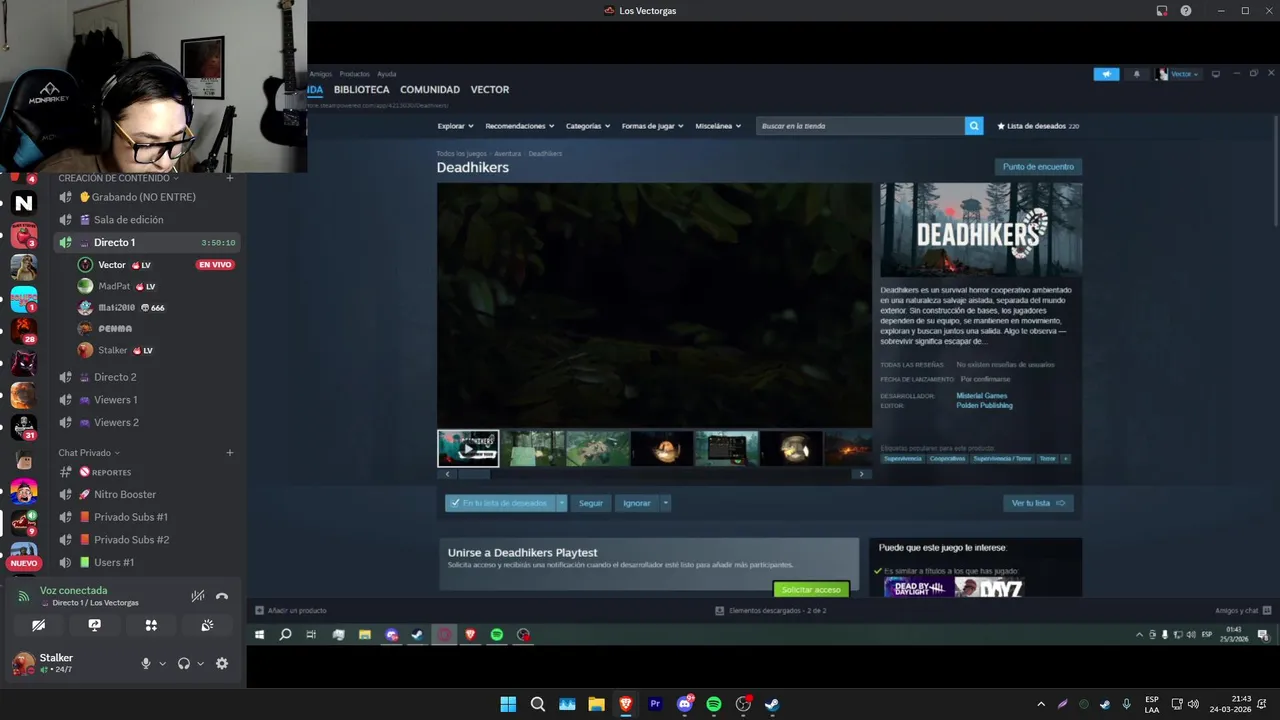Open BIBLIOTECA tab in Steam
1280x720 pixels.
point(361,90)
